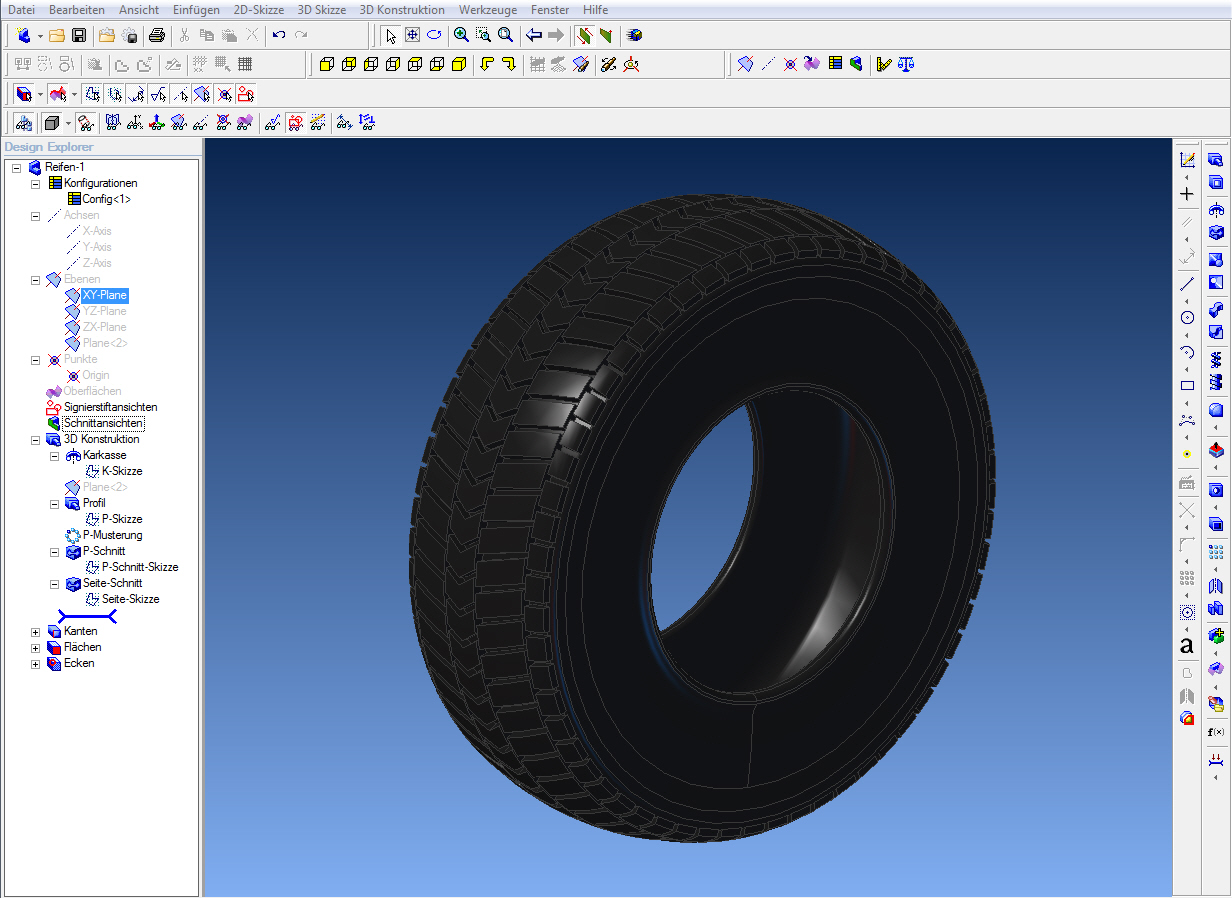1232x898 pixels.
Task: Click the 3x3 blue dot pattern icon
Action: point(1216,552)
